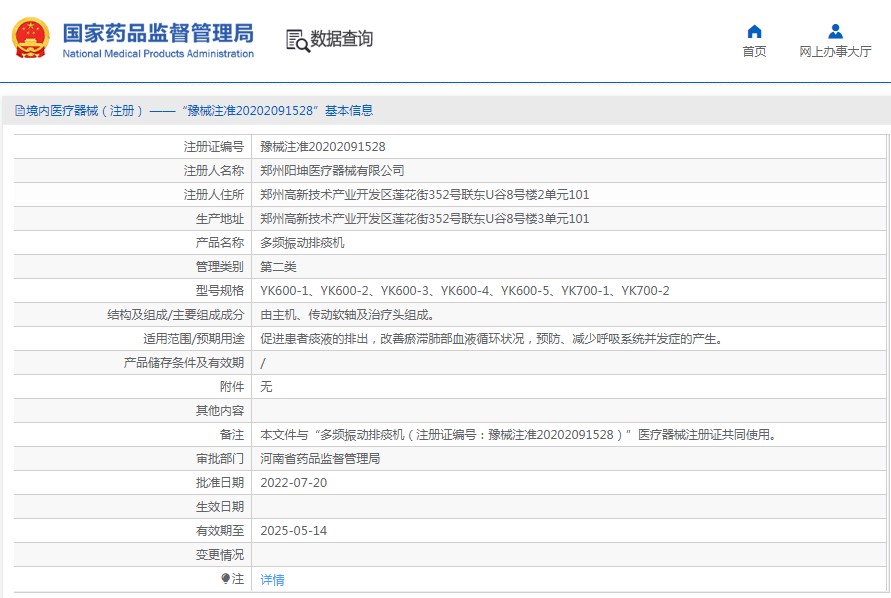Image resolution: width=891 pixels, height=598 pixels.
Task: Click the 数据查询 heading
Action: click(x=341, y=39)
